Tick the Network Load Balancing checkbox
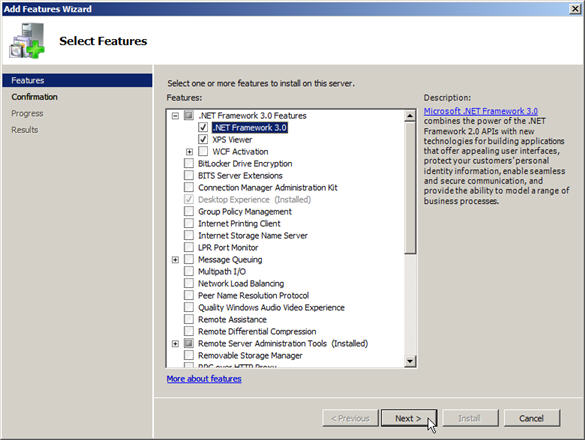585x440 pixels. pos(189,283)
